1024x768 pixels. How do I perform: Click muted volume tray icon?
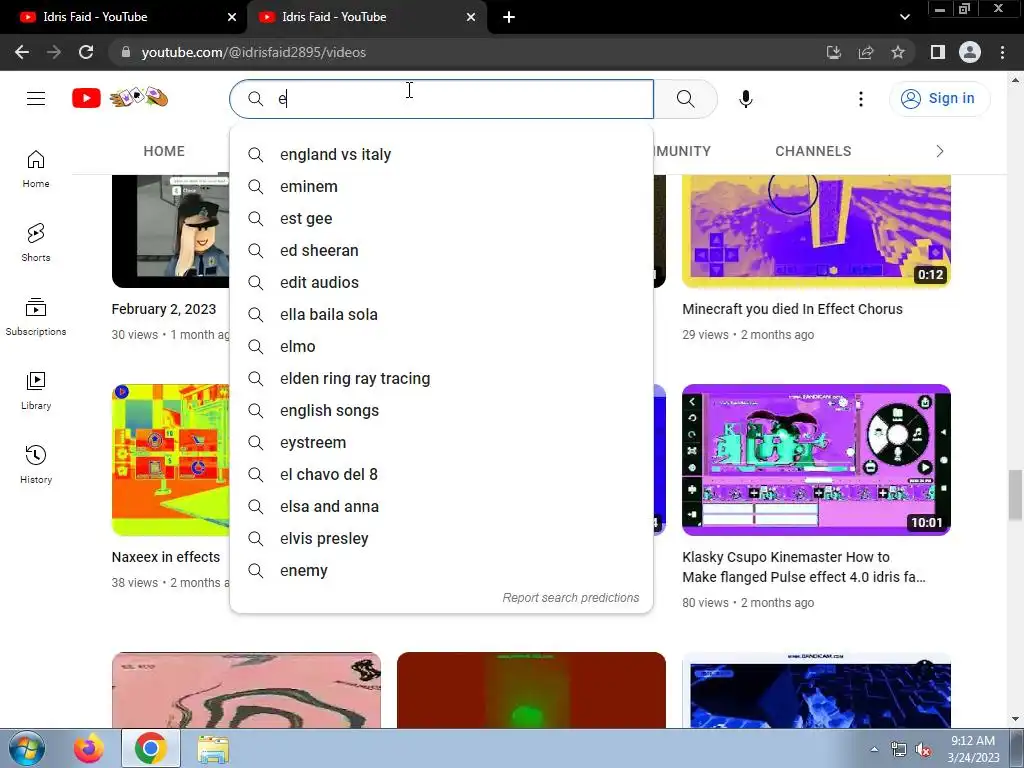[x=923, y=750]
